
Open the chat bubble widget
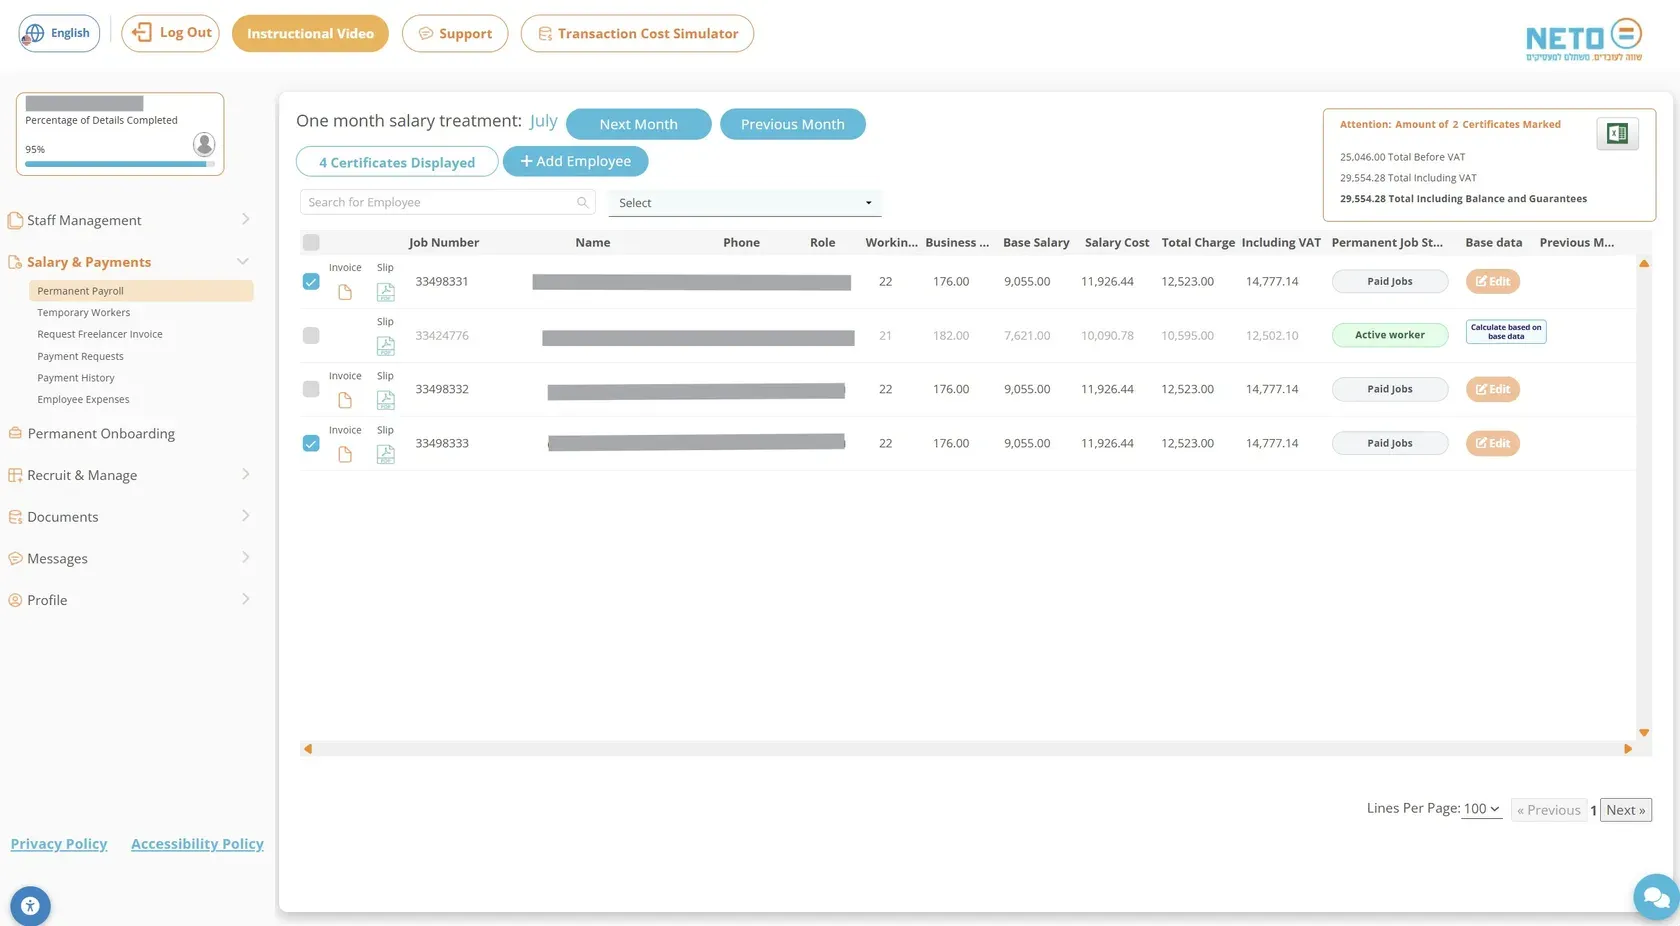coord(1656,897)
